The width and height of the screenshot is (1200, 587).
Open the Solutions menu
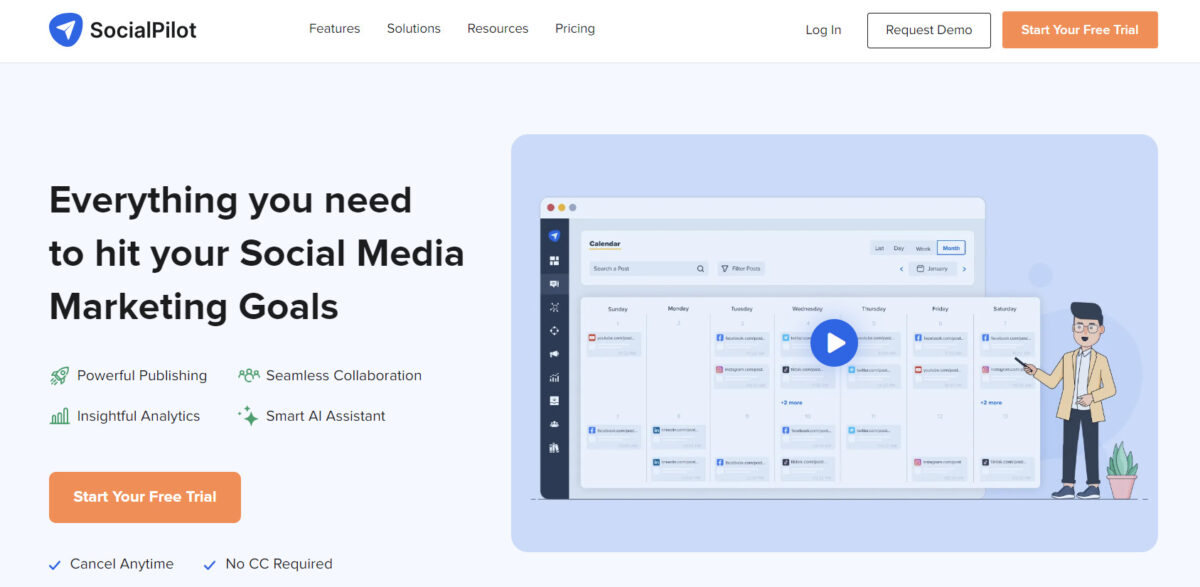click(x=414, y=29)
